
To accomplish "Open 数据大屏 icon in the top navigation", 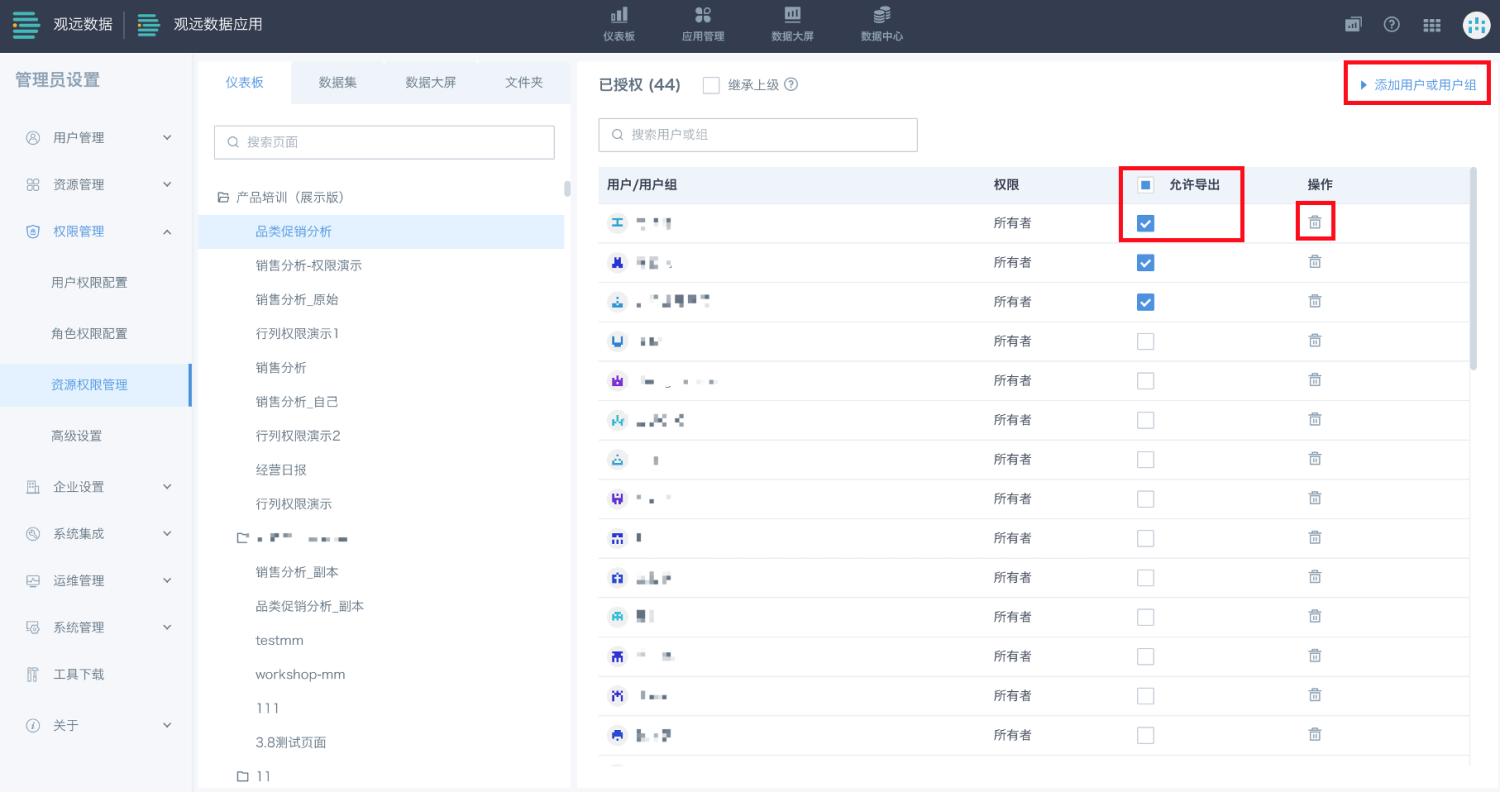I will pyautogui.click(x=792, y=15).
